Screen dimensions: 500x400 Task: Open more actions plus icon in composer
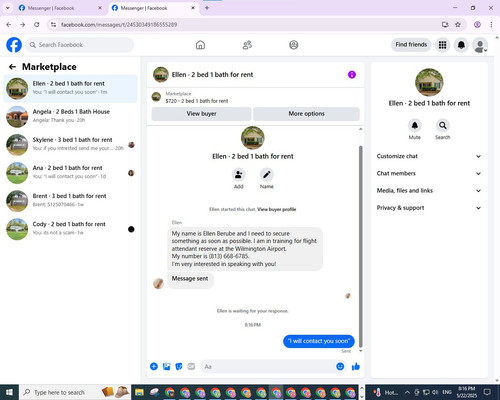[154, 367]
